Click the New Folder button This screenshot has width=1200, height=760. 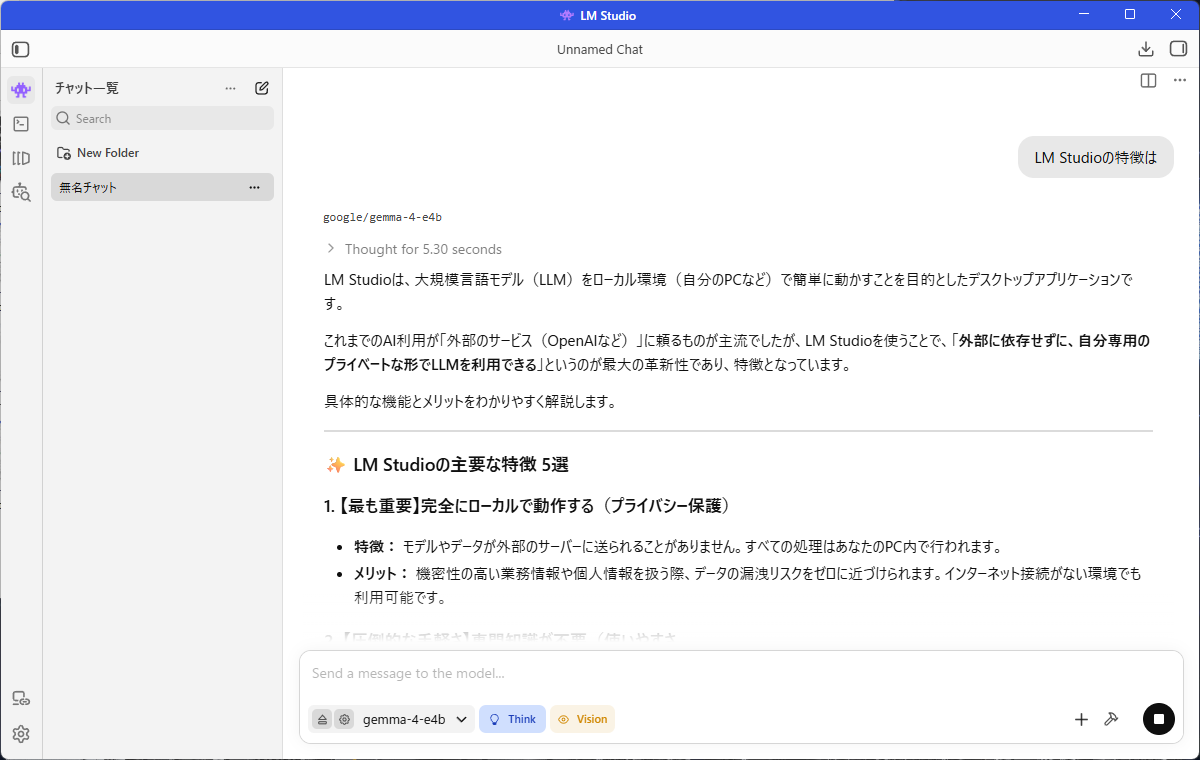point(98,153)
